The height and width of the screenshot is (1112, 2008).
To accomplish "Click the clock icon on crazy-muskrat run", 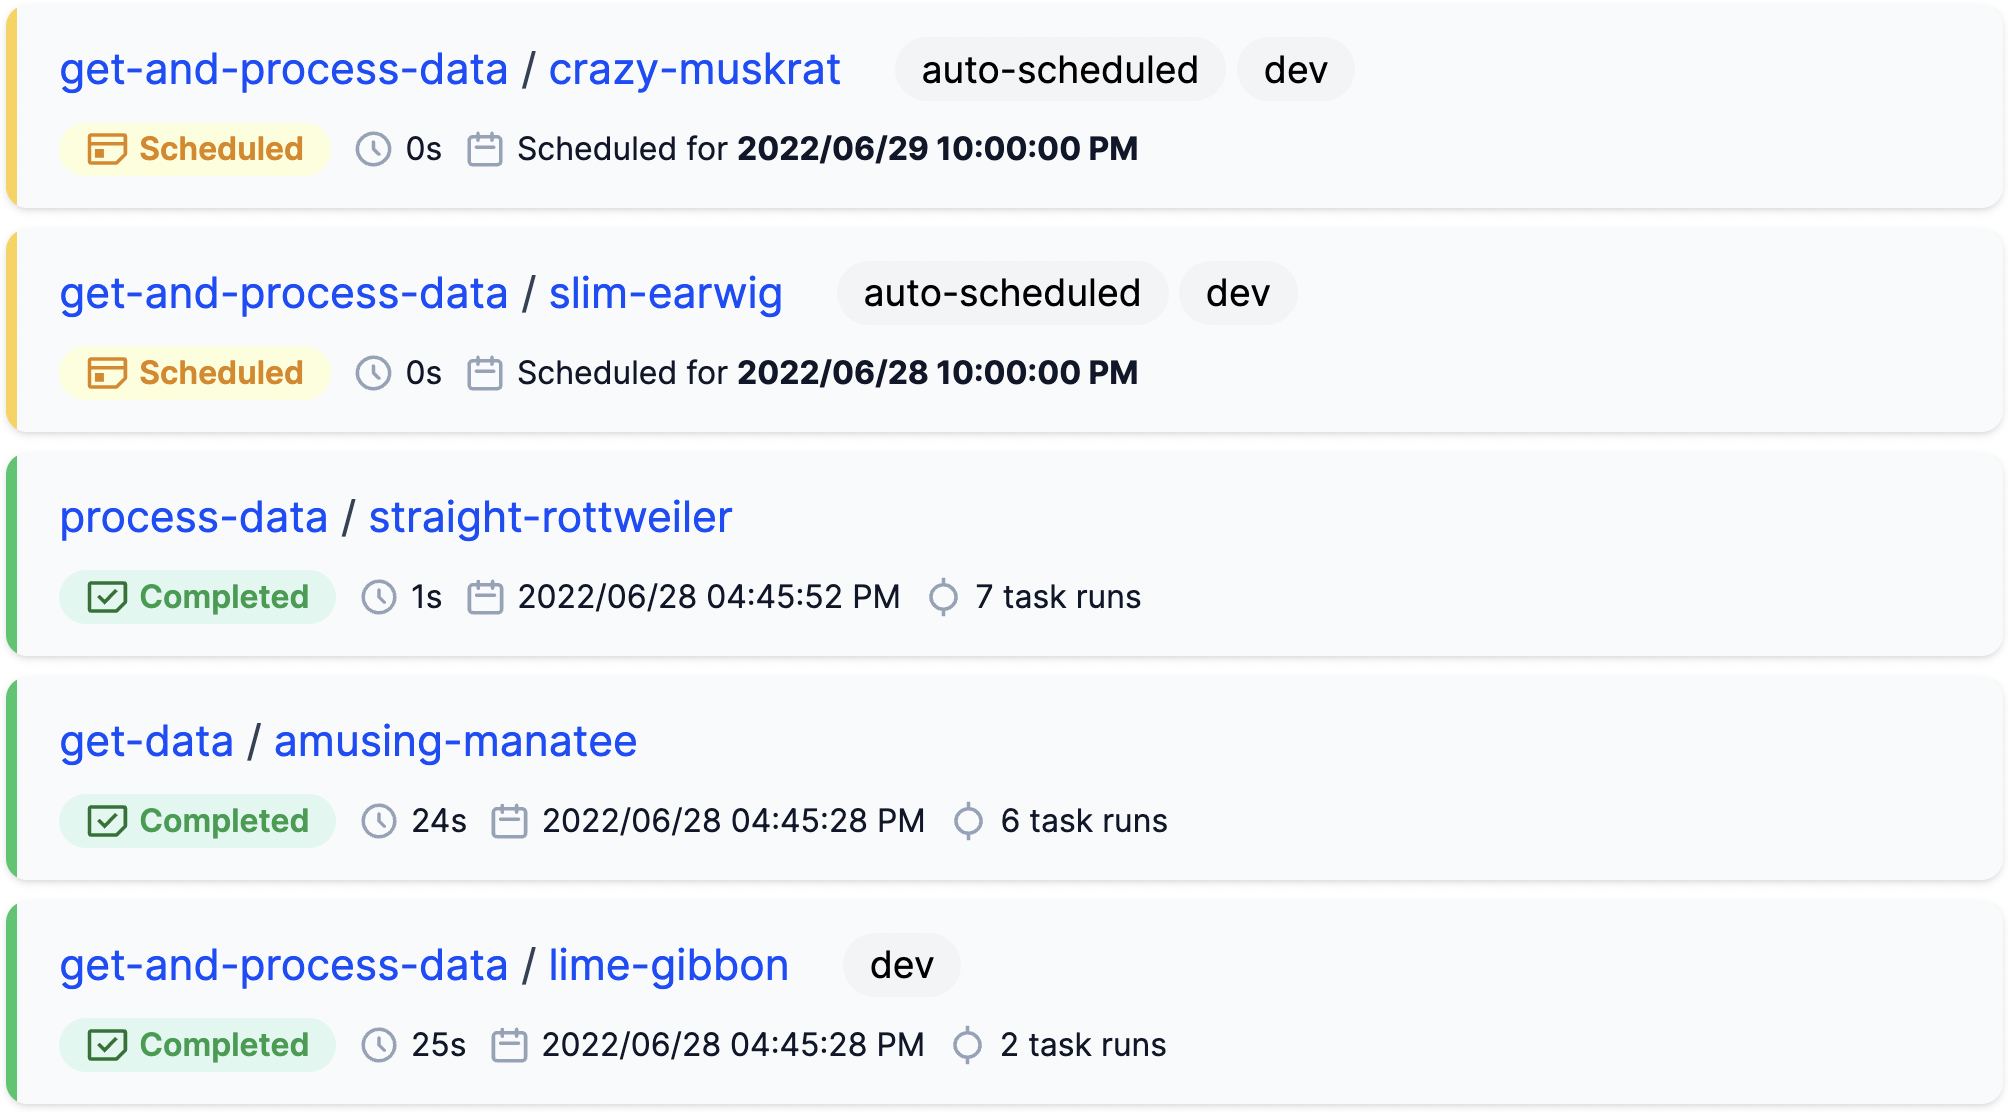I will pos(373,149).
